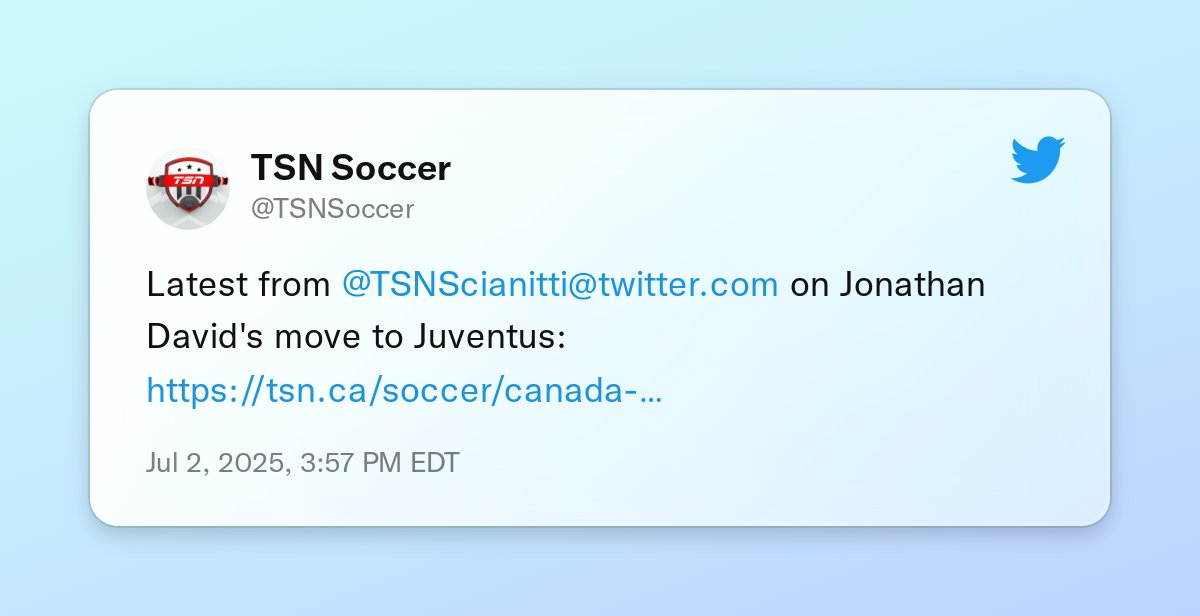
Task: Click the Jul 2, 2025 timestamp
Action: [x=303, y=463]
